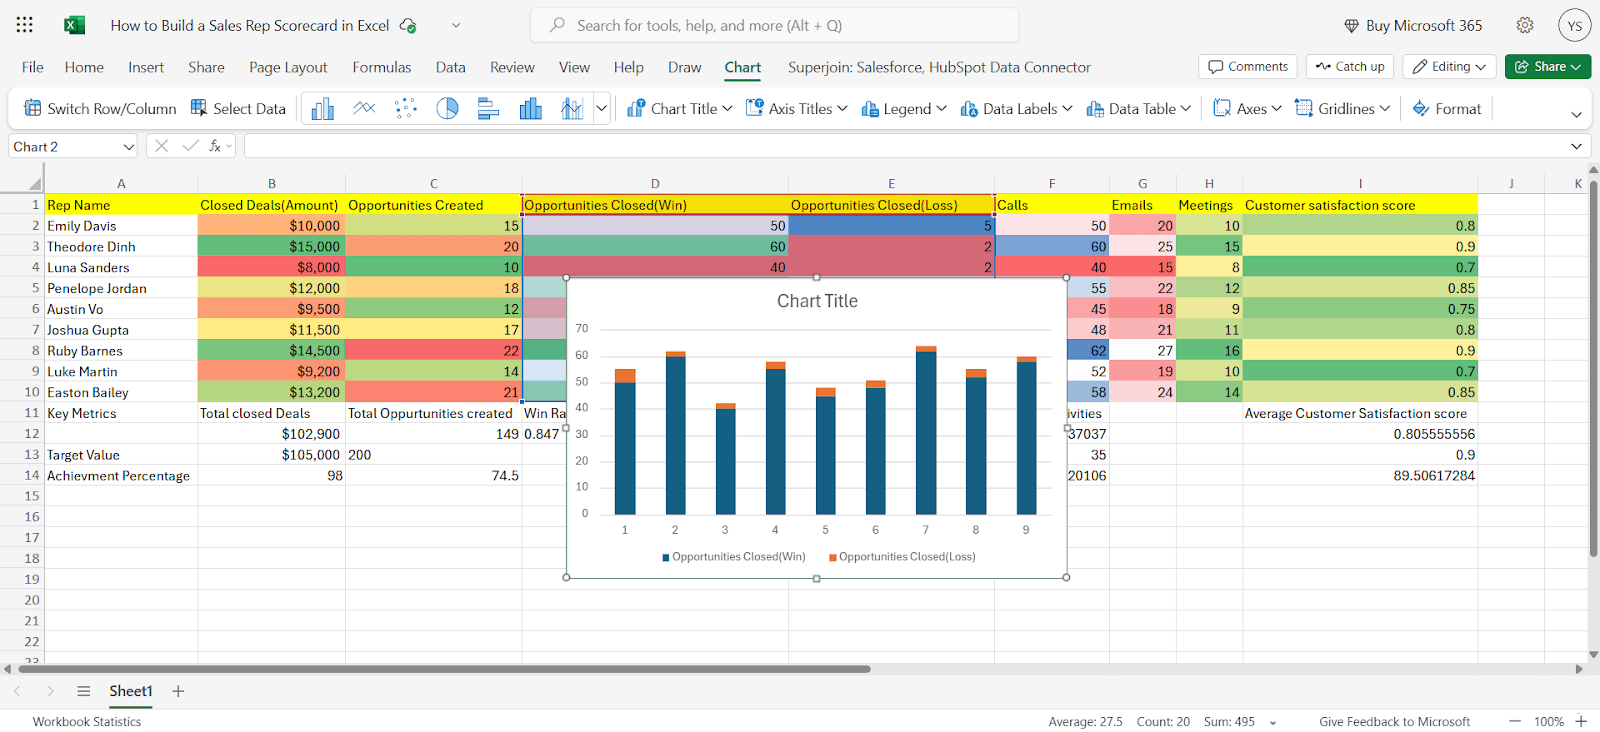Open the Select Data dialog
Image resolution: width=1600 pixels, height=732 pixels.
(x=238, y=108)
